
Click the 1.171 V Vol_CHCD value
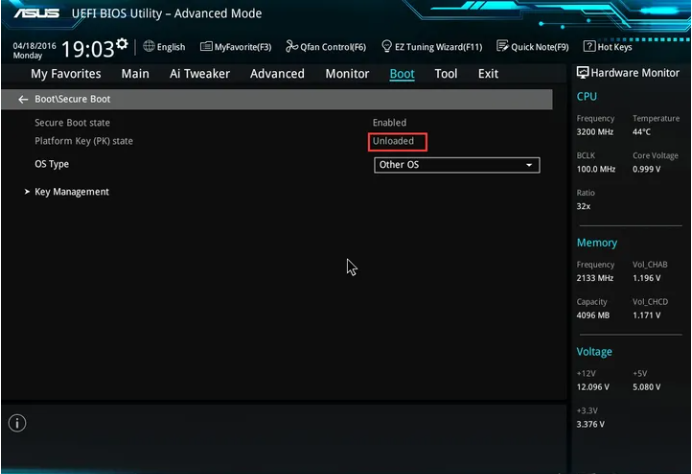(646, 315)
